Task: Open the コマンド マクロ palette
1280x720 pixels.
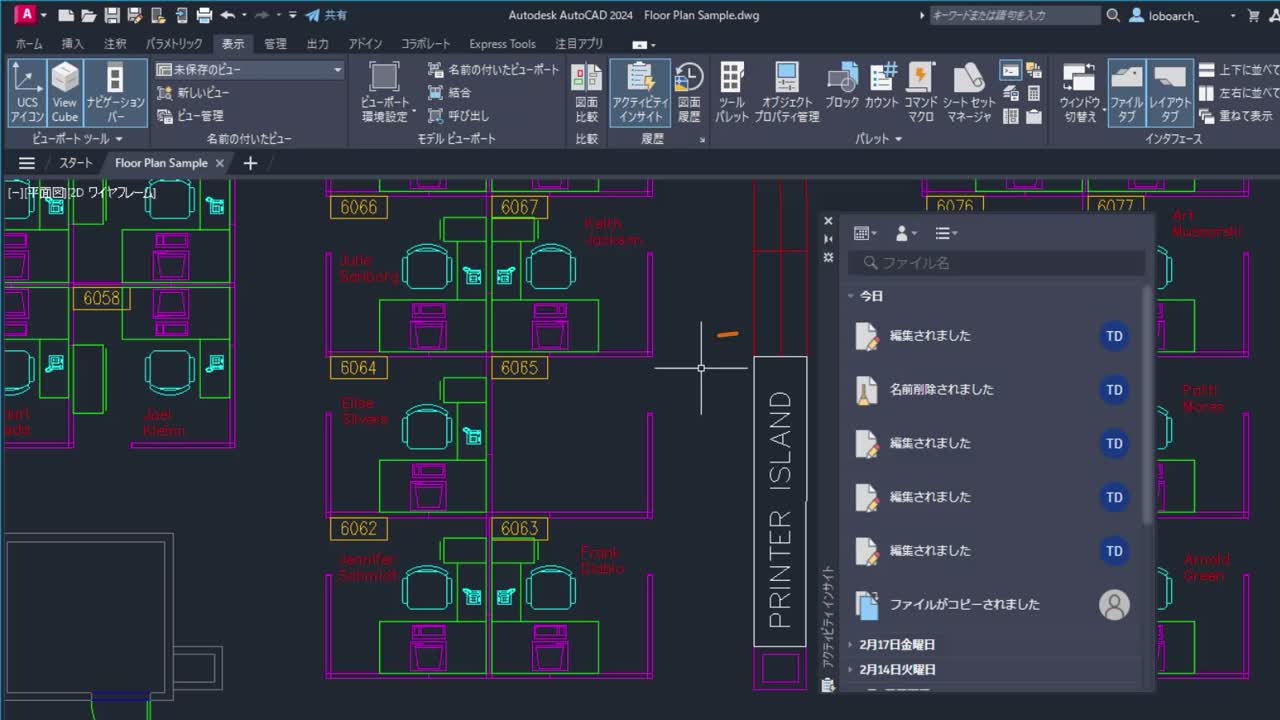Action: tap(921, 92)
